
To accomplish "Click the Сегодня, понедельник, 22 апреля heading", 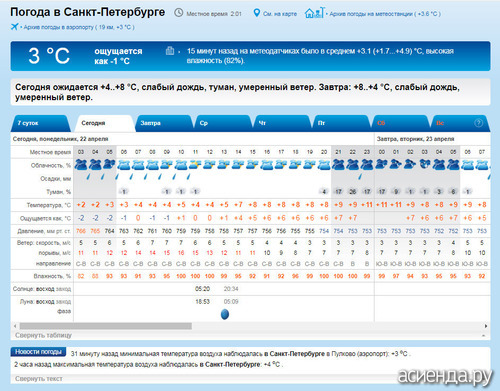I will 60,139.
